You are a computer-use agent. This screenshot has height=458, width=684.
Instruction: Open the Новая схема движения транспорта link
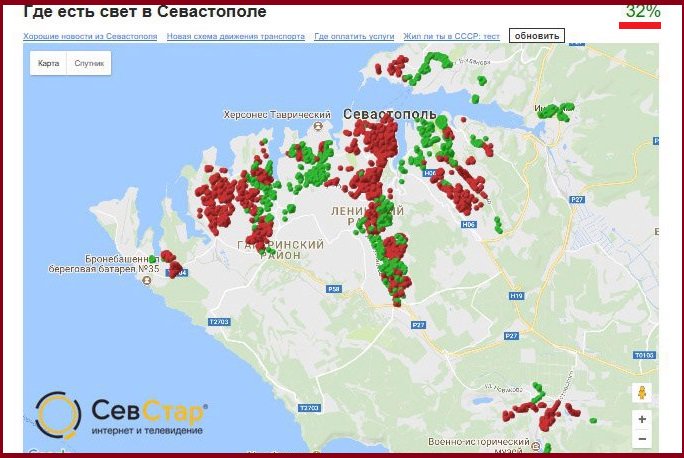[236, 36]
